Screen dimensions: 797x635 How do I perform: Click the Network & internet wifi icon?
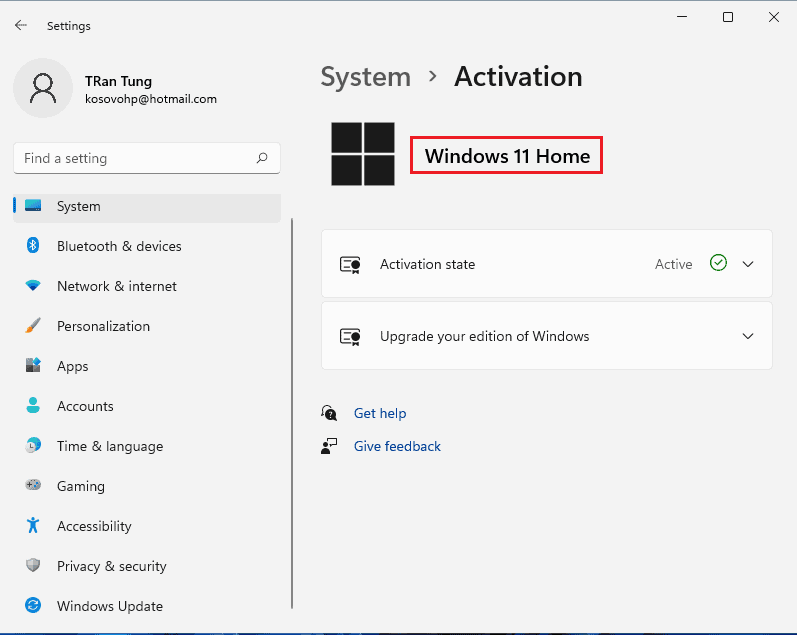coord(33,286)
